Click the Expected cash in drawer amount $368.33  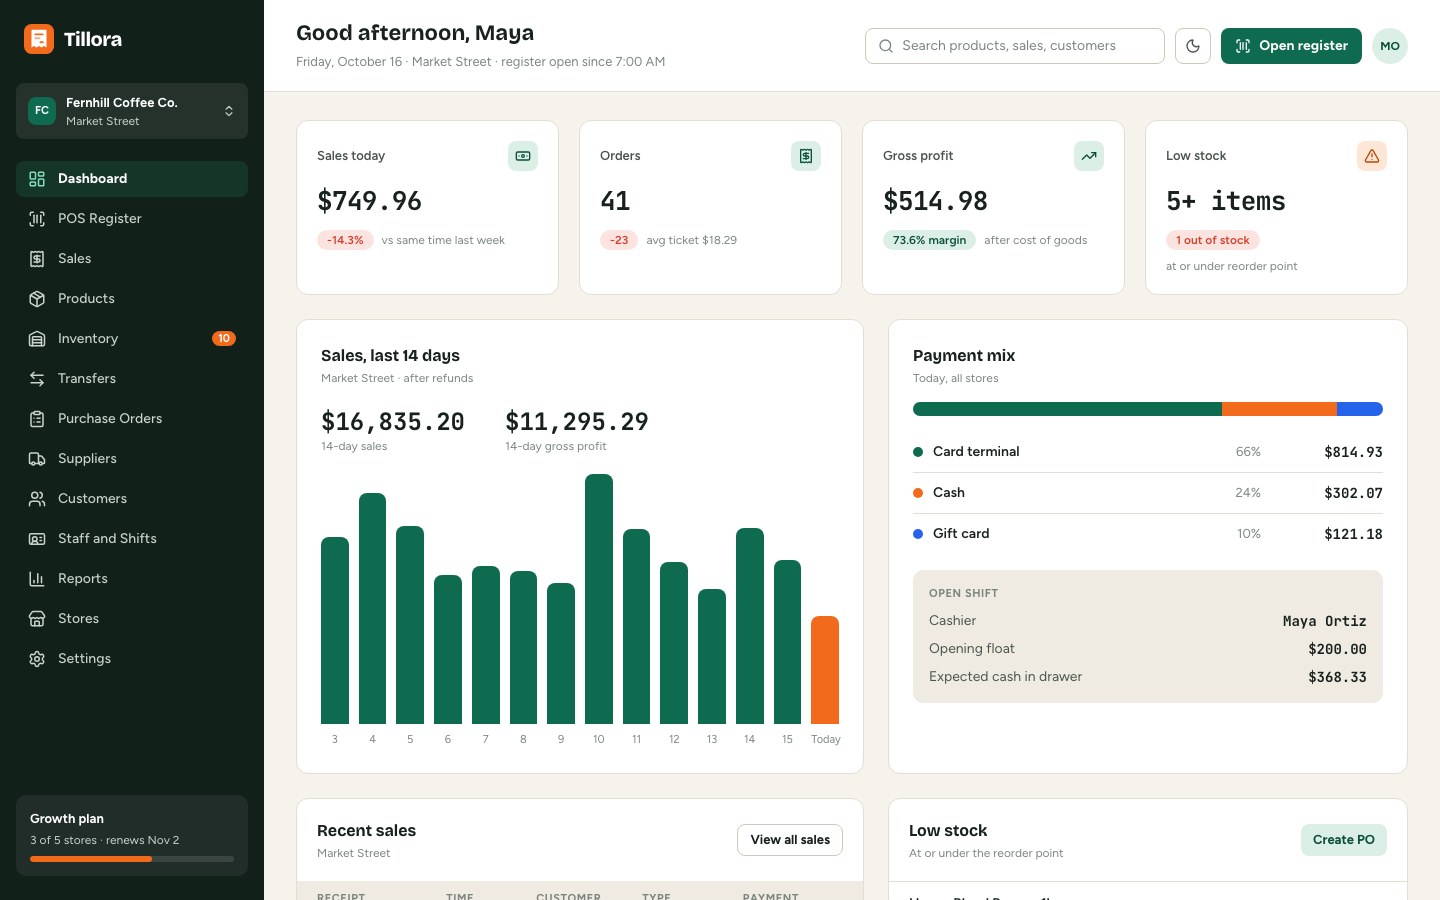[1337, 677]
